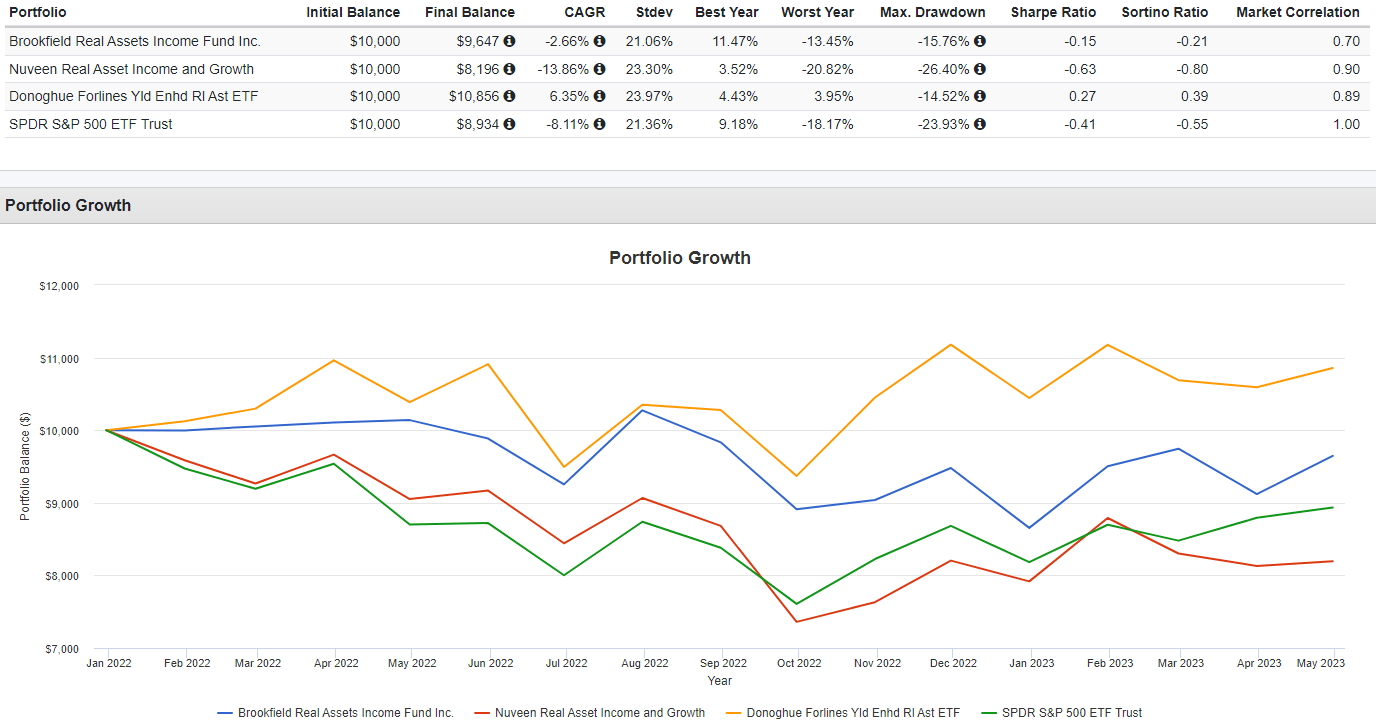Click green line low point at Jul 2022
Image resolution: width=1376 pixels, height=722 pixels.
pyautogui.click(x=565, y=575)
